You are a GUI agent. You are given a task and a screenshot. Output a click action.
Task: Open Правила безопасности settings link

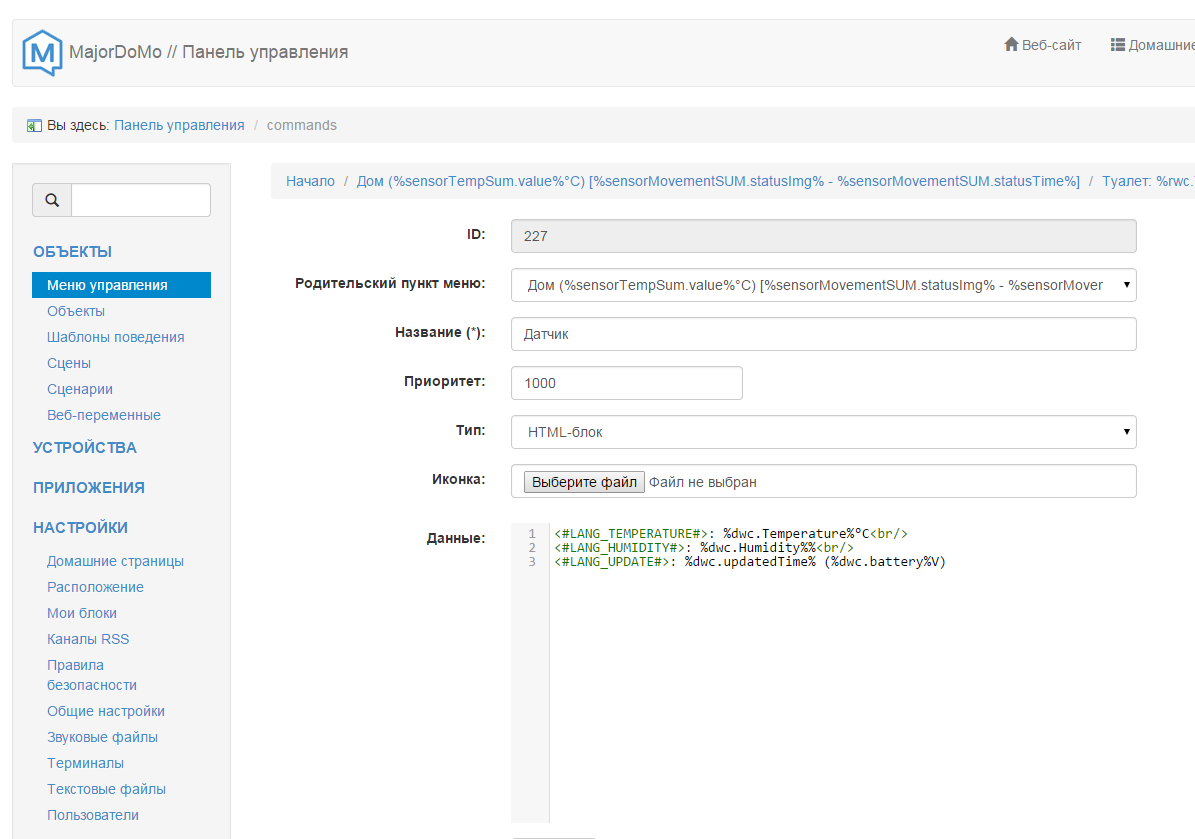pos(91,675)
